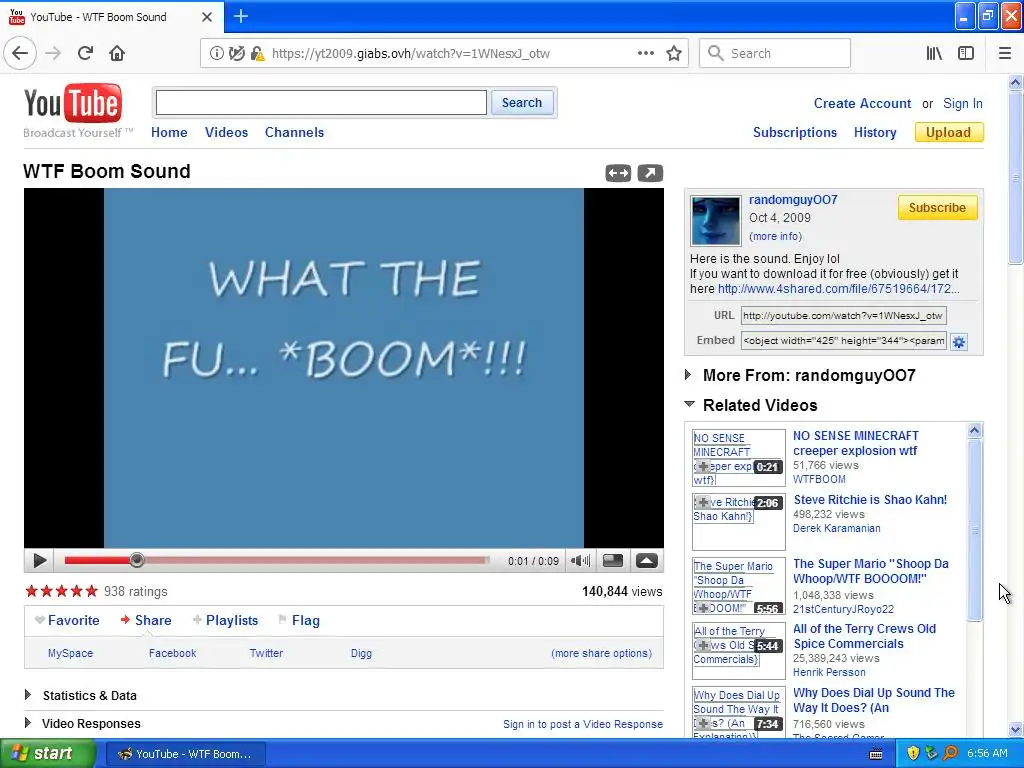
Task: Add NO SENSE MINECRAFT video to queue
Action: click(x=703, y=466)
